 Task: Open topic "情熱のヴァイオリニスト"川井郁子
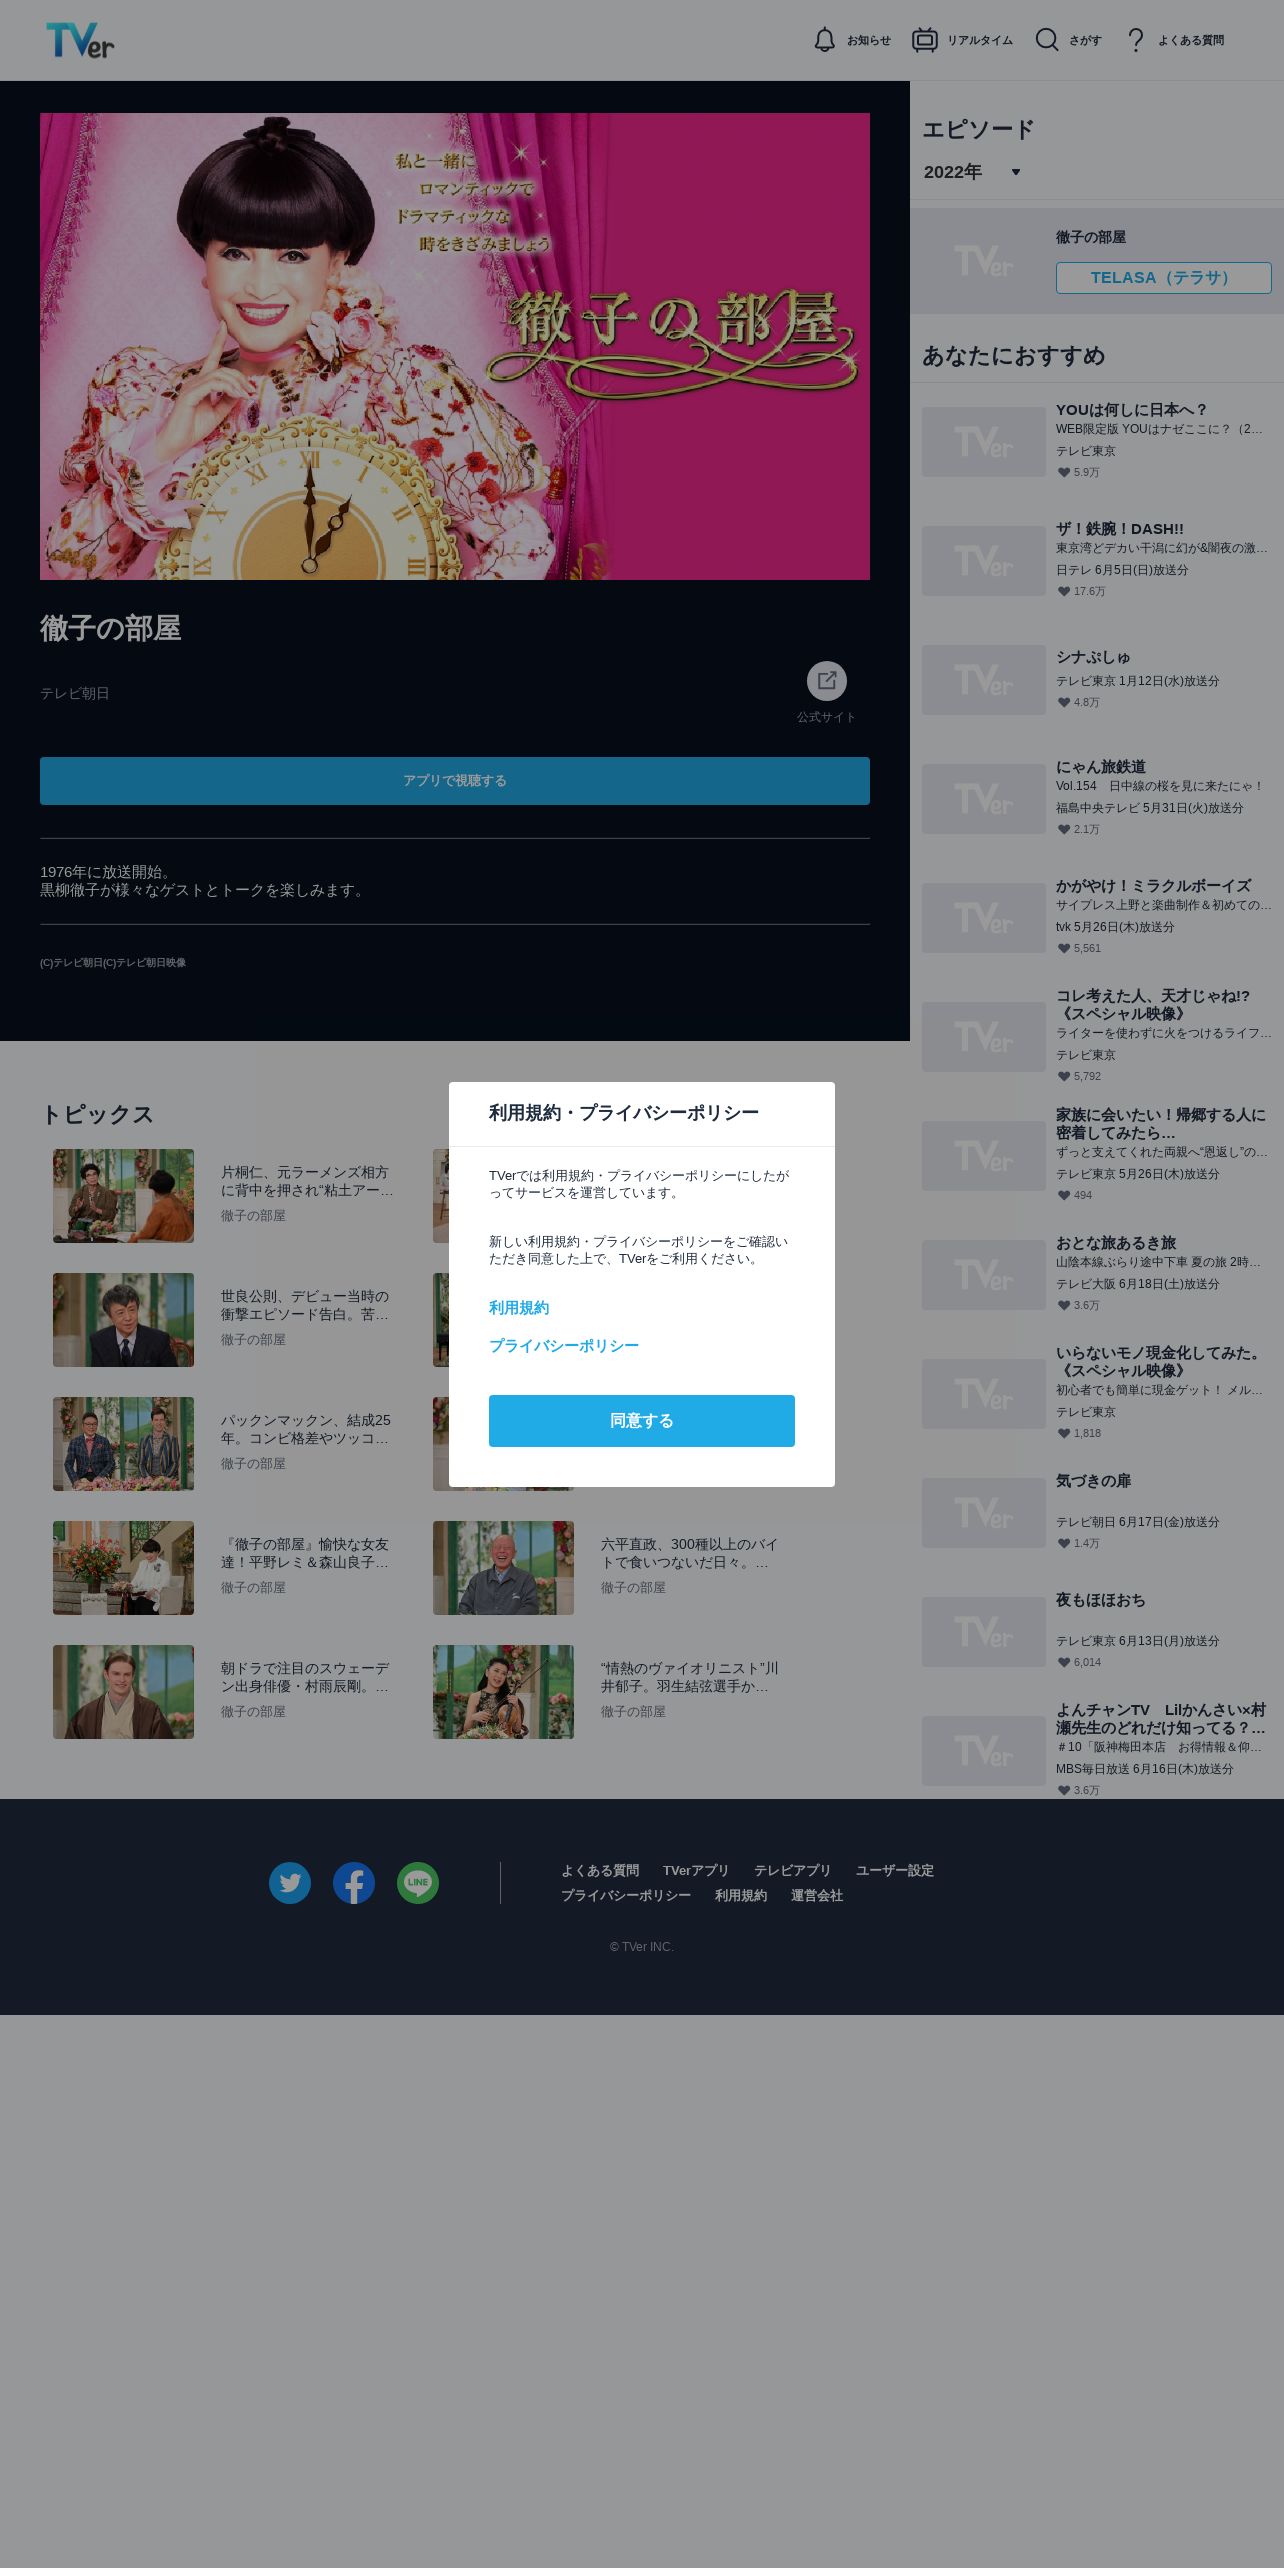(688, 1678)
